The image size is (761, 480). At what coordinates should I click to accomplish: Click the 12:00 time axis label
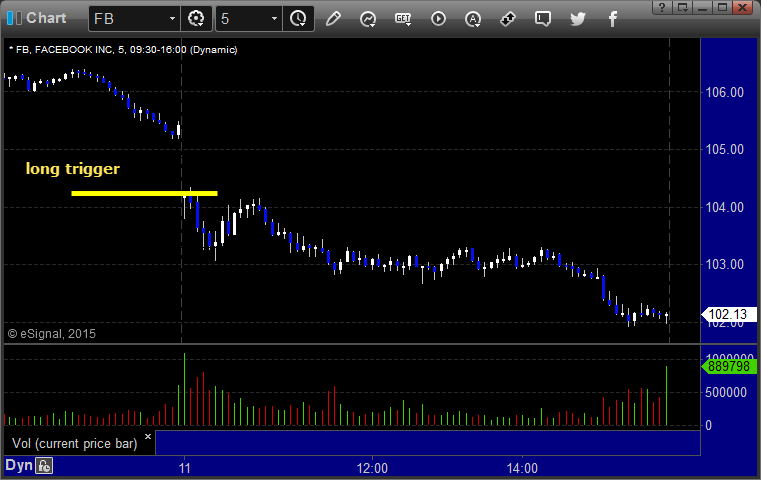click(372, 468)
